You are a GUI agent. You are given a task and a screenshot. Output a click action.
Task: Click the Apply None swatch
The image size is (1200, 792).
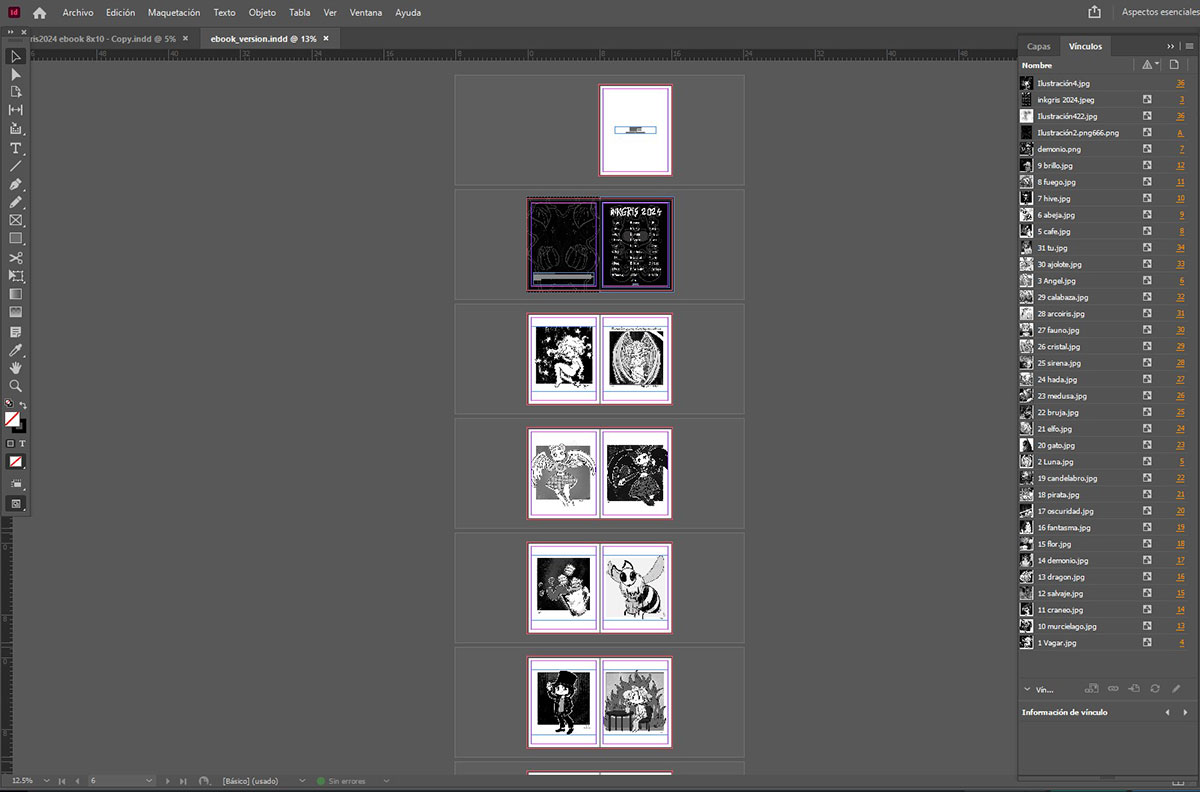click(16, 462)
